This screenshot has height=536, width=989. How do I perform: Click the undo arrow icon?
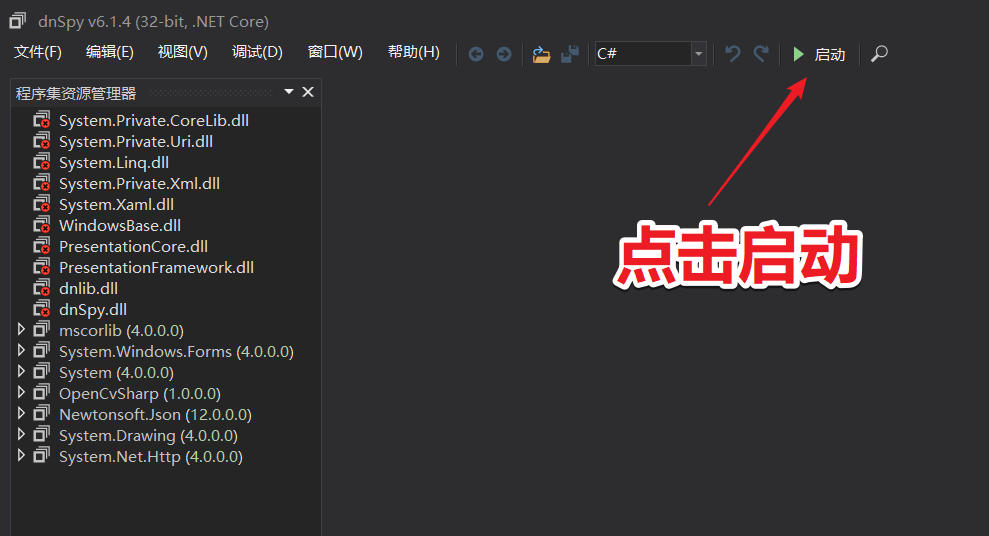tap(732, 54)
